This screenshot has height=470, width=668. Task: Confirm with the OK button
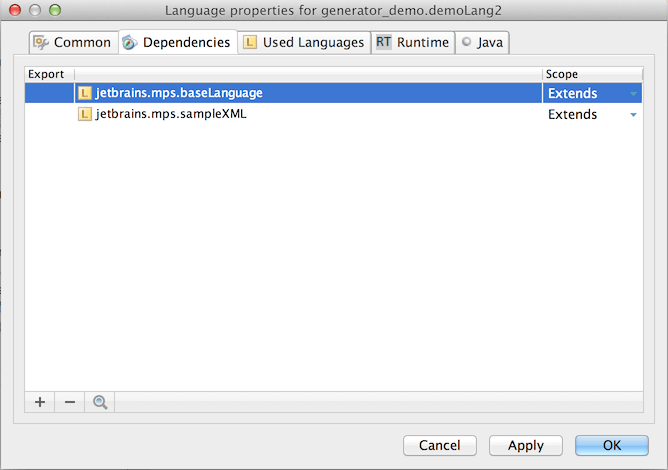[612, 445]
